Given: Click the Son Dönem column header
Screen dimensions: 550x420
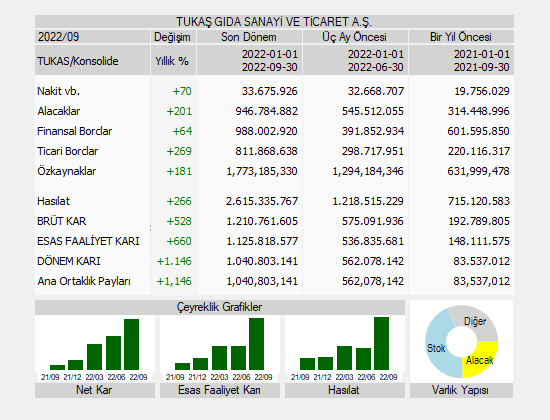Looking at the screenshot, I should [249, 37].
